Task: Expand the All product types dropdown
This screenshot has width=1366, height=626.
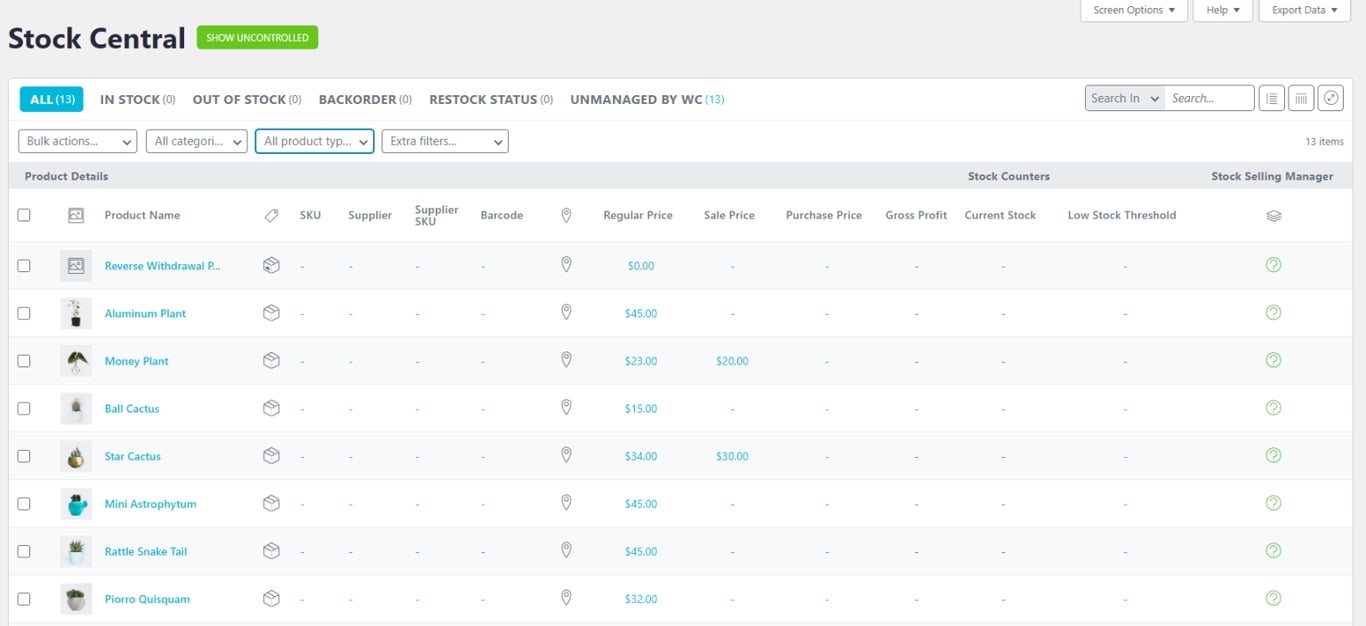Action: (x=314, y=142)
